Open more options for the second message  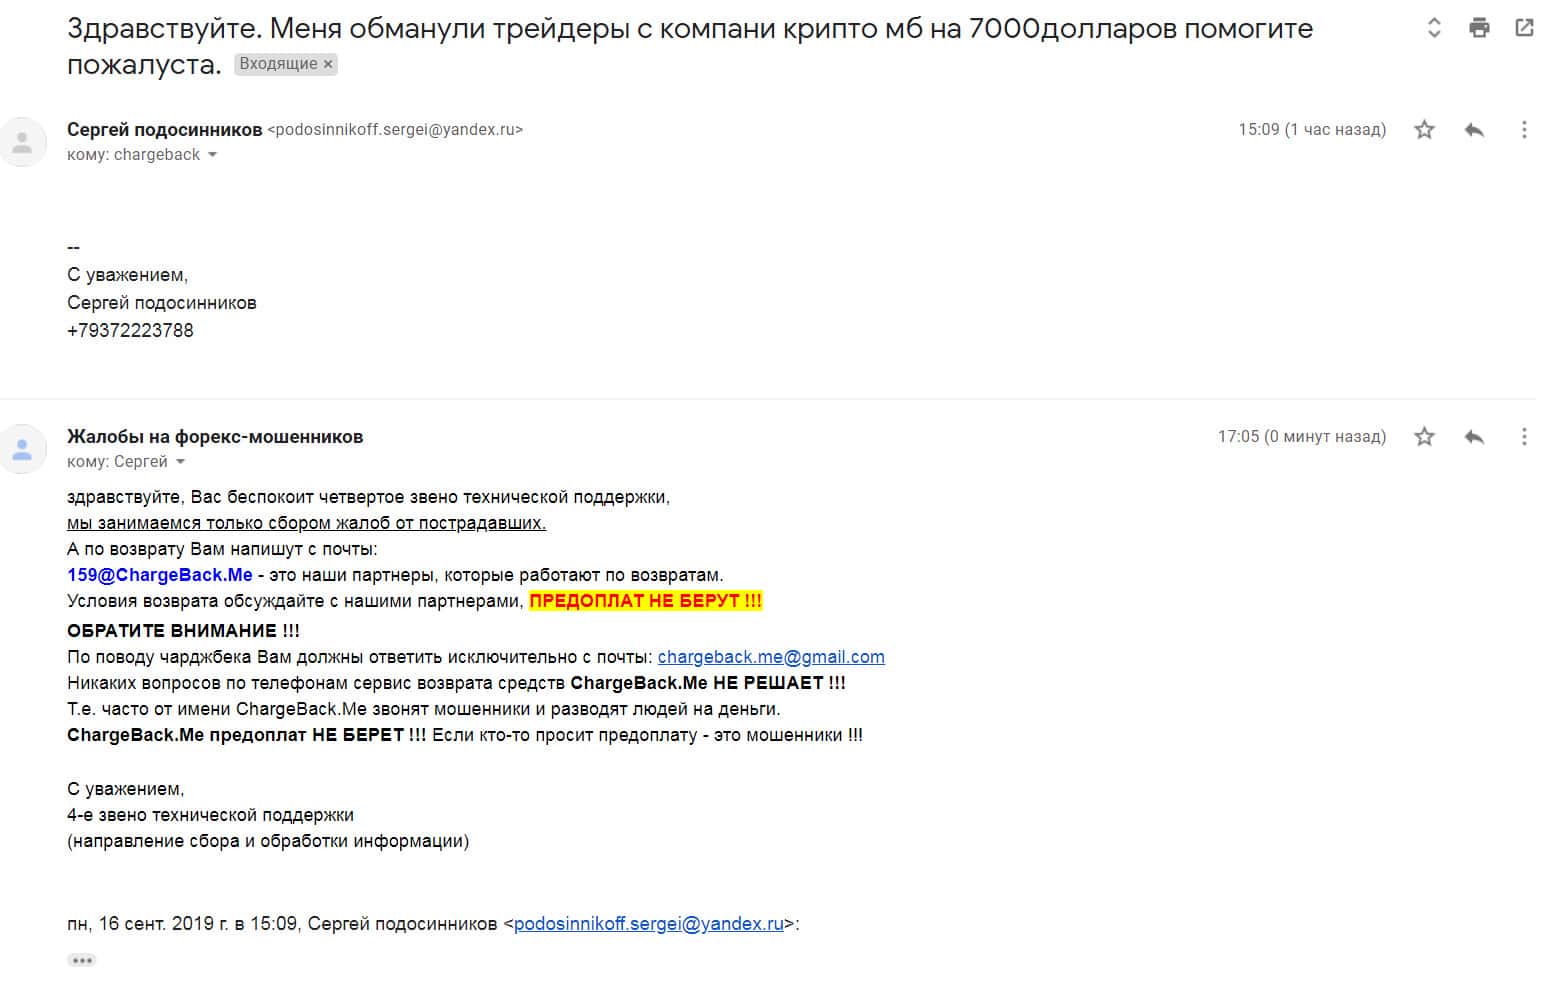1524,437
